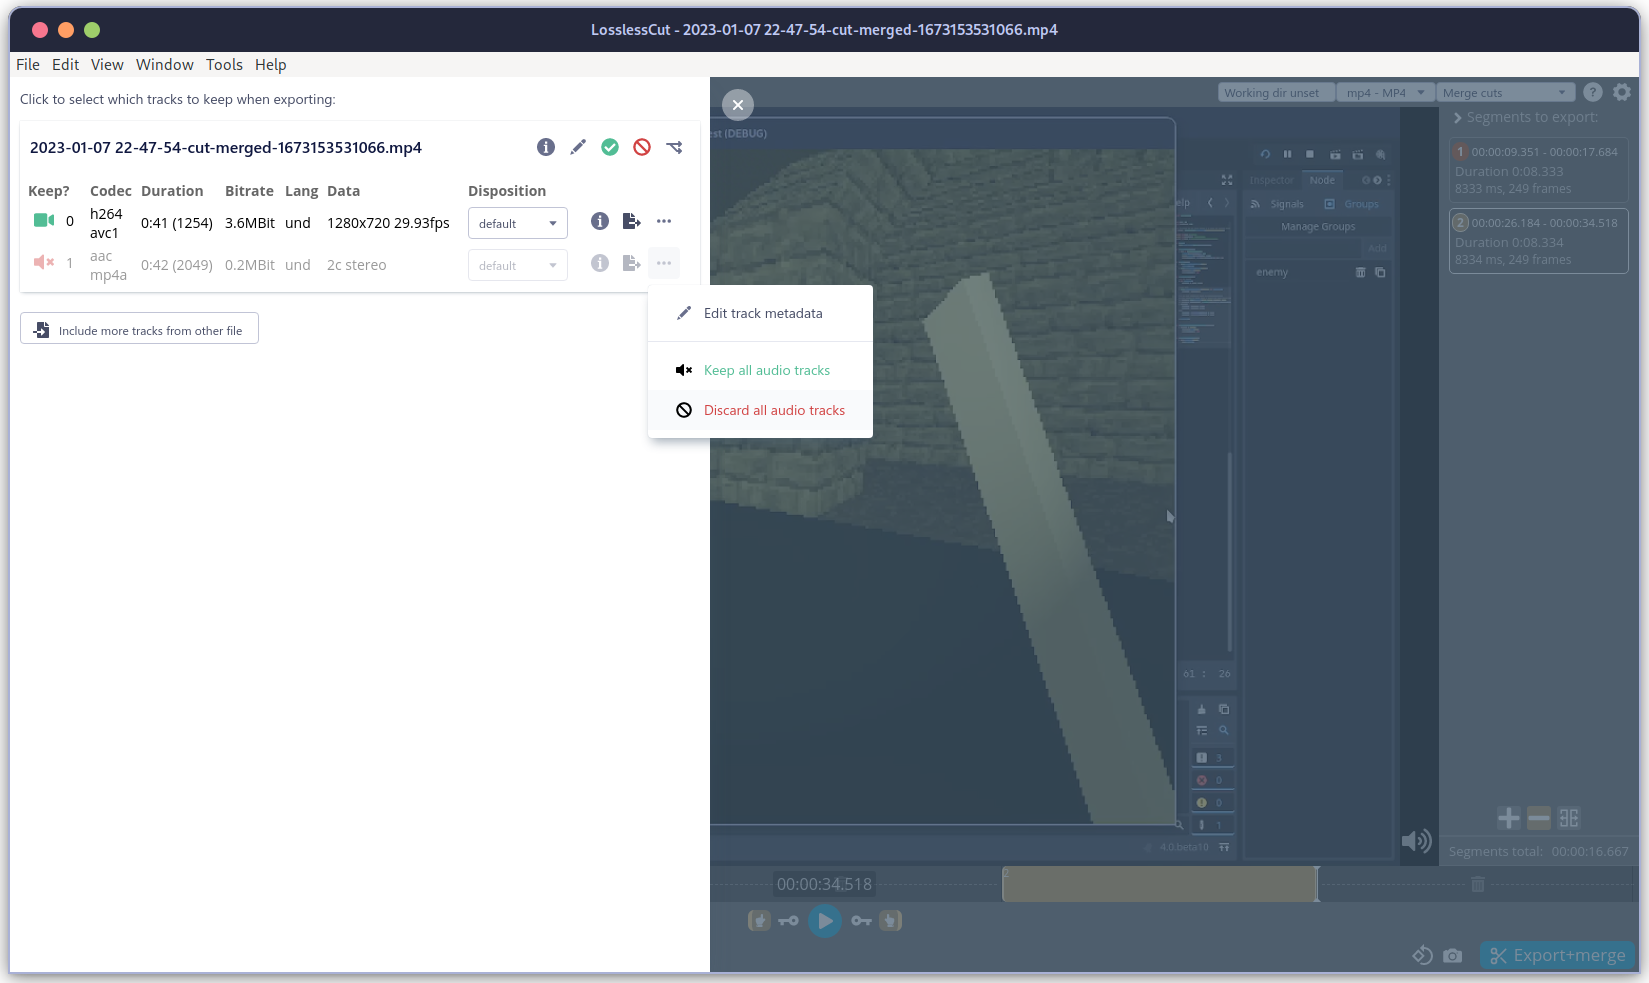The height and width of the screenshot is (983, 1649).
Task: Click shuffle icon in file header
Action: [x=674, y=147]
